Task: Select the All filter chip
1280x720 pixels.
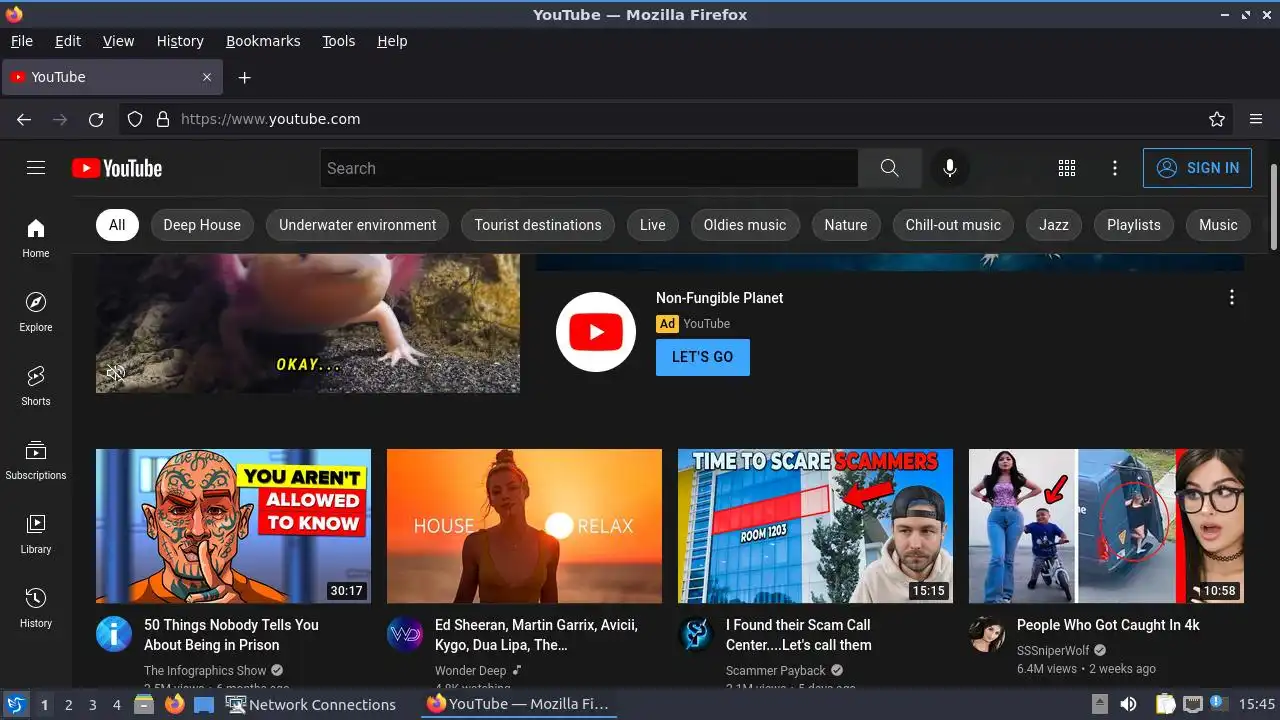Action: 117,225
